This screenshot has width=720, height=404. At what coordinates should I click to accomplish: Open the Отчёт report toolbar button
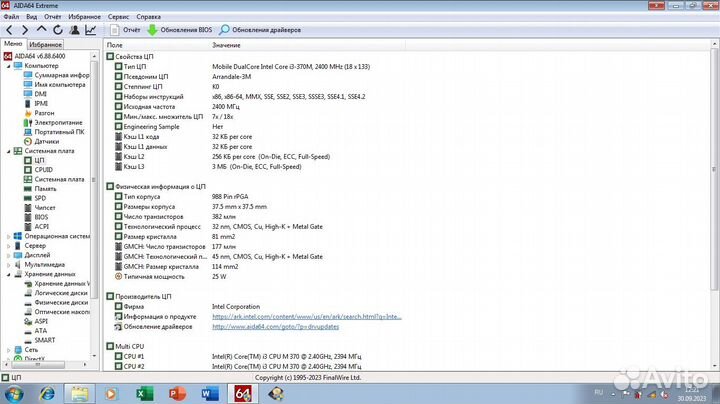(x=123, y=30)
